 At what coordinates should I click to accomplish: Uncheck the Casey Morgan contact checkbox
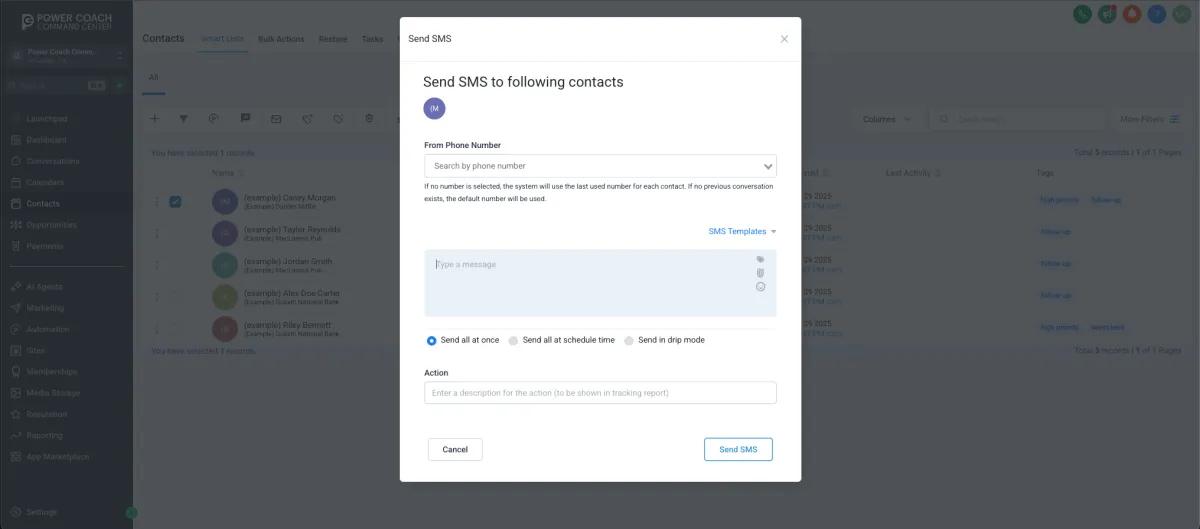pos(175,201)
